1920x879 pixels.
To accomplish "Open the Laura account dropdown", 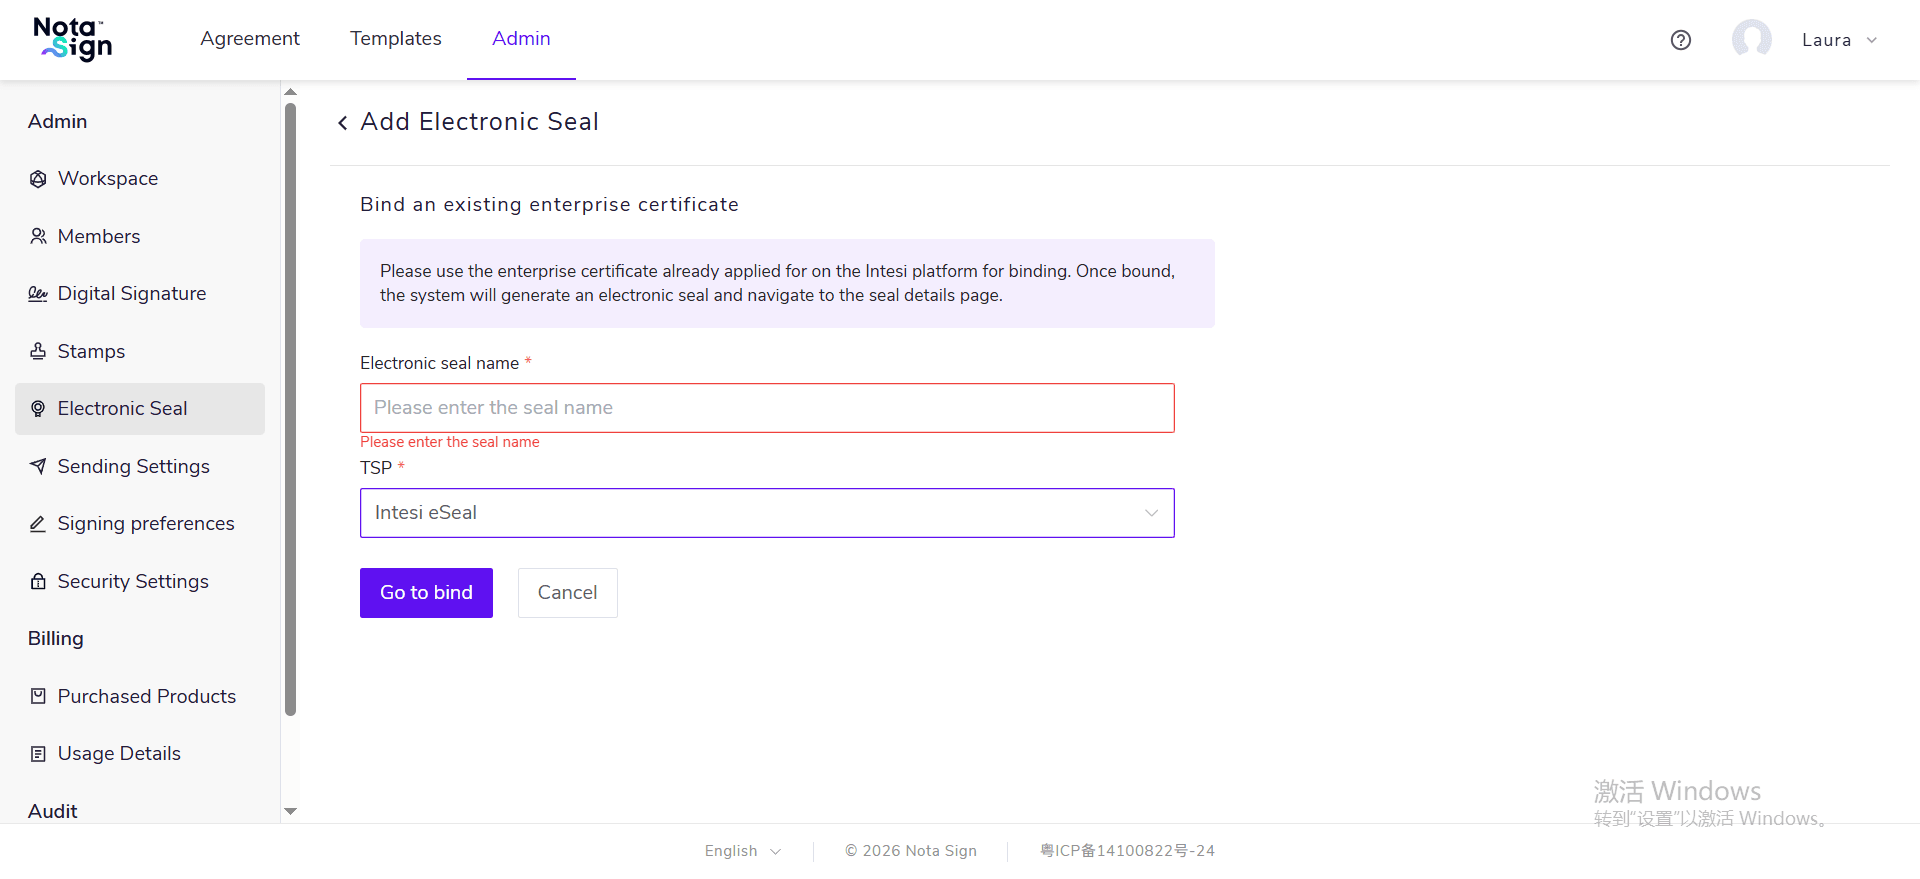I will click(x=1839, y=40).
